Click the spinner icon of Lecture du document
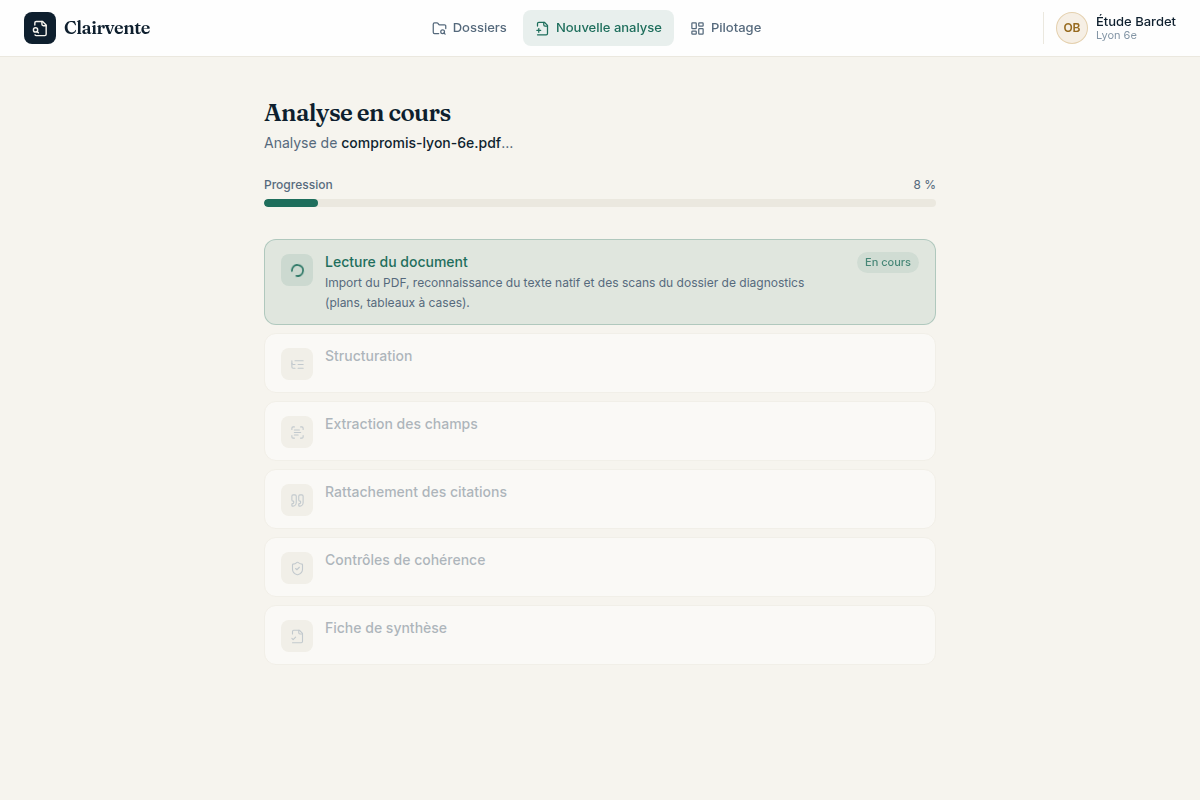The width and height of the screenshot is (1200, 800). tap(297, 270)
